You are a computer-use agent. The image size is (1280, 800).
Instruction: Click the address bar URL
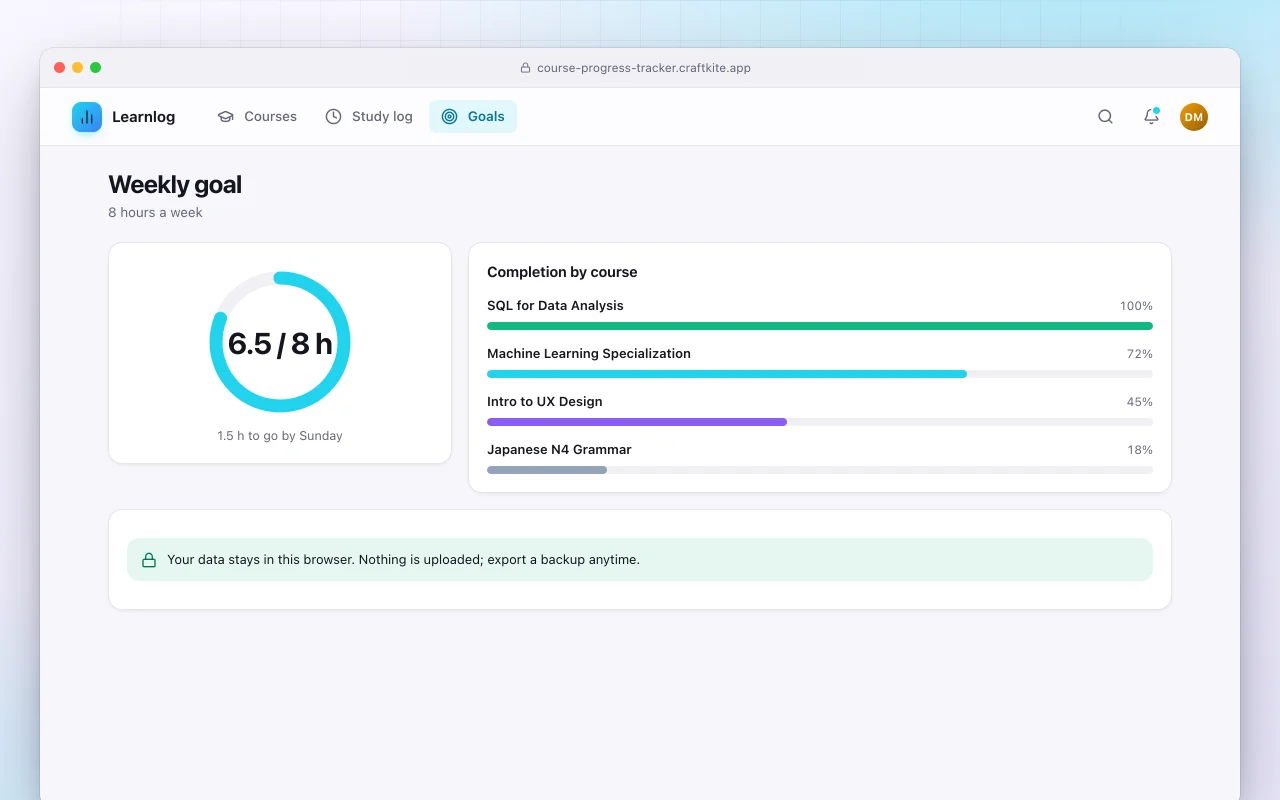644,68
